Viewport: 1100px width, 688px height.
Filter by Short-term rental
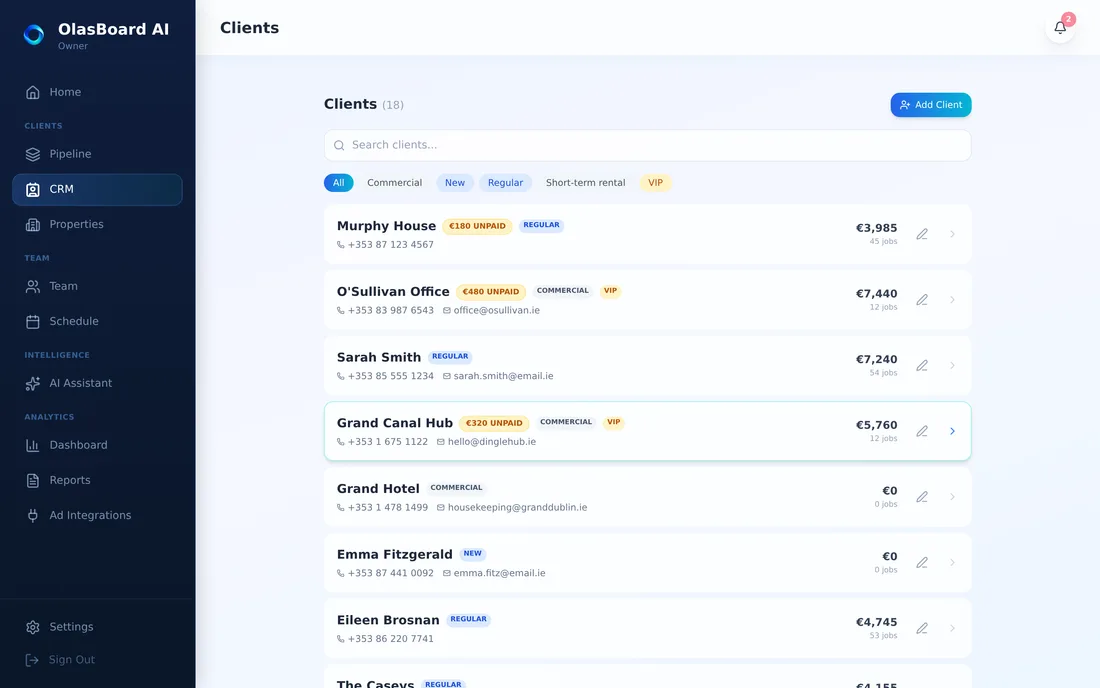585,182
